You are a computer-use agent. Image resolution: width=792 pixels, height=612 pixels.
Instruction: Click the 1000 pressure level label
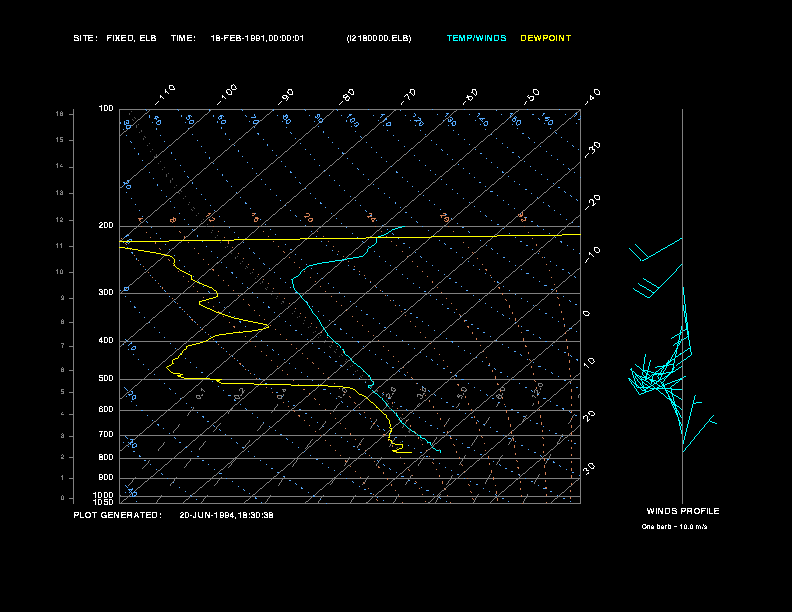104,495
